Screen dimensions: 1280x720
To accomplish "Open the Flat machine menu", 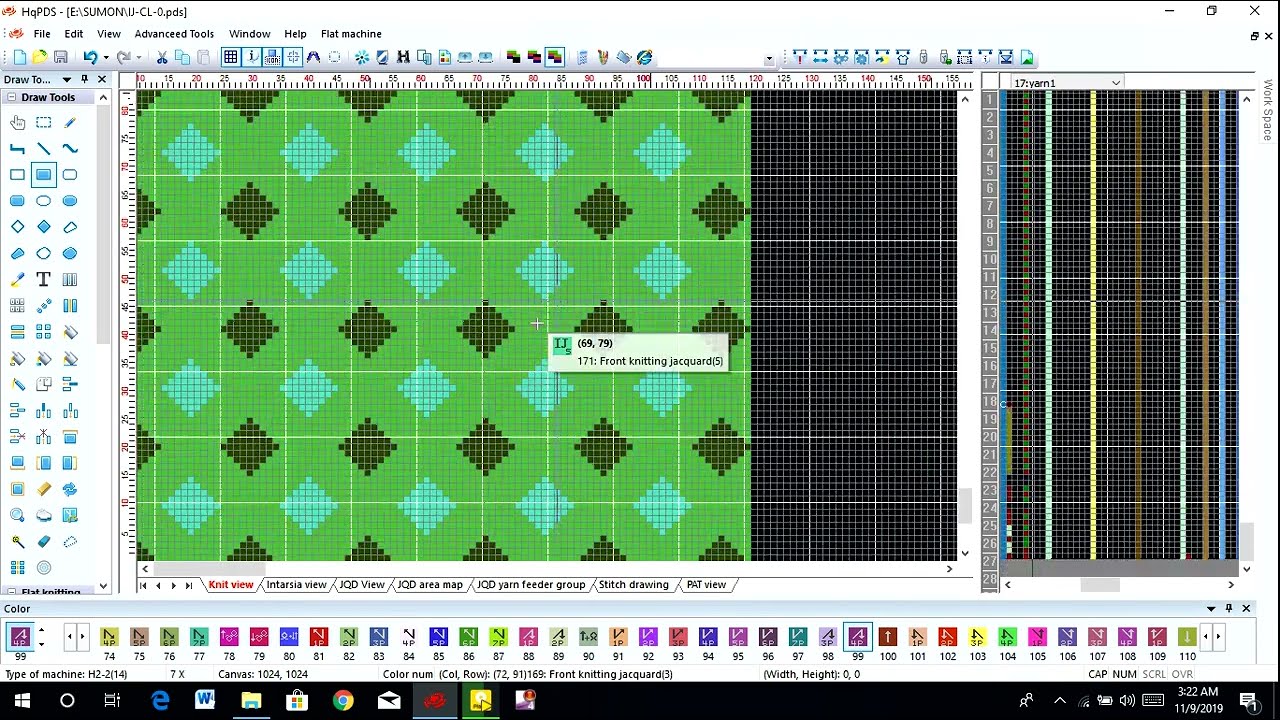I will click(351, 34).
